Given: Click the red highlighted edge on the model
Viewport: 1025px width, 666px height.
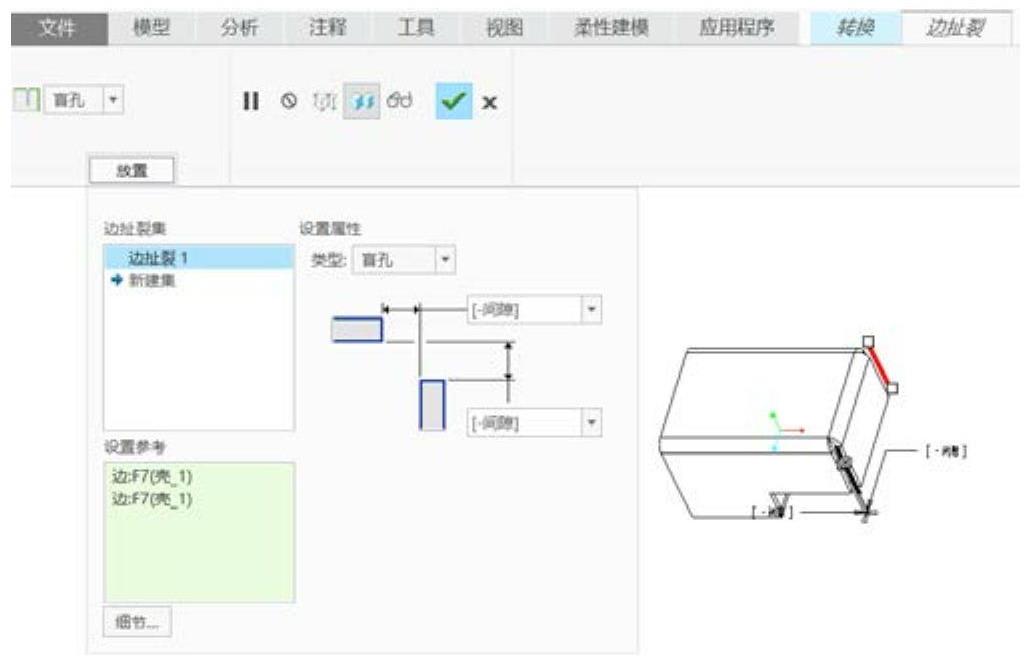Looking at the screenshot, I should [877, 365].
